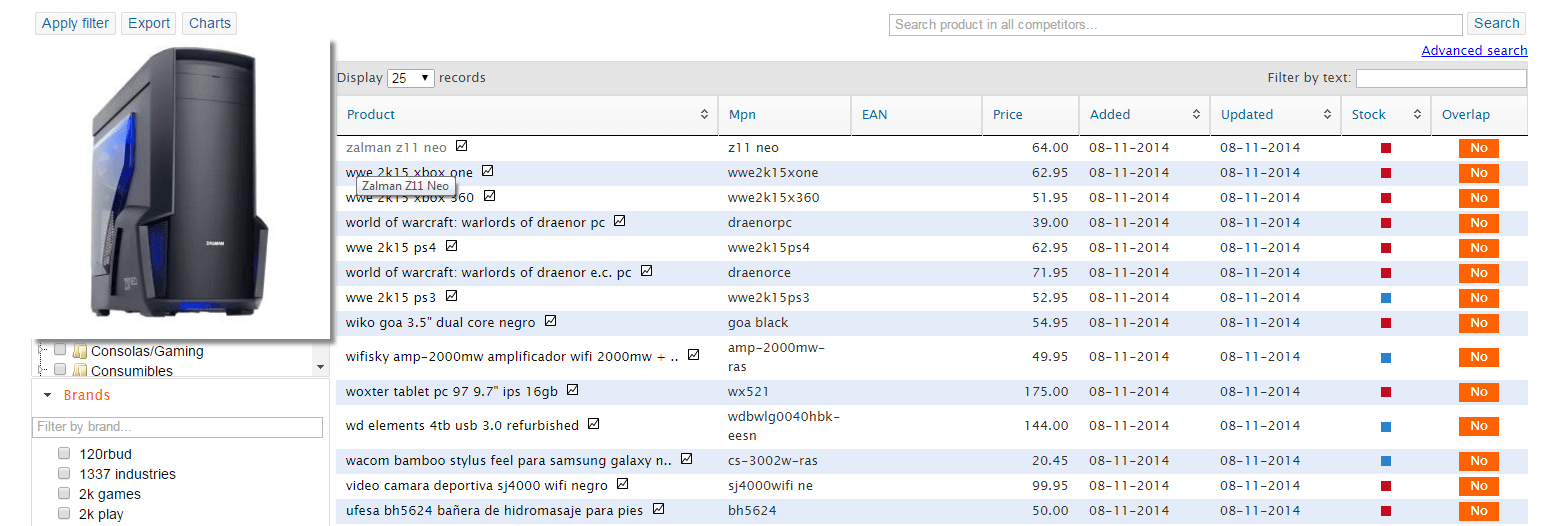
Task: Click stock indicator for zalman z11 neo
Action: pos(1386,148)
